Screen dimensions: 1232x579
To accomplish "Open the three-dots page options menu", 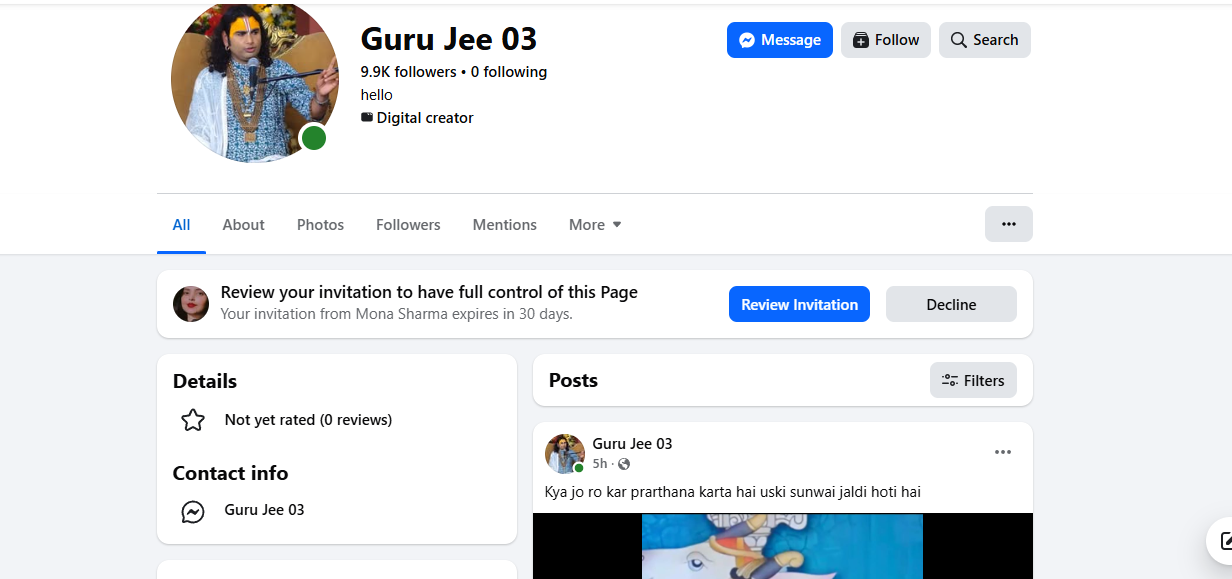I will [1008, 224].
